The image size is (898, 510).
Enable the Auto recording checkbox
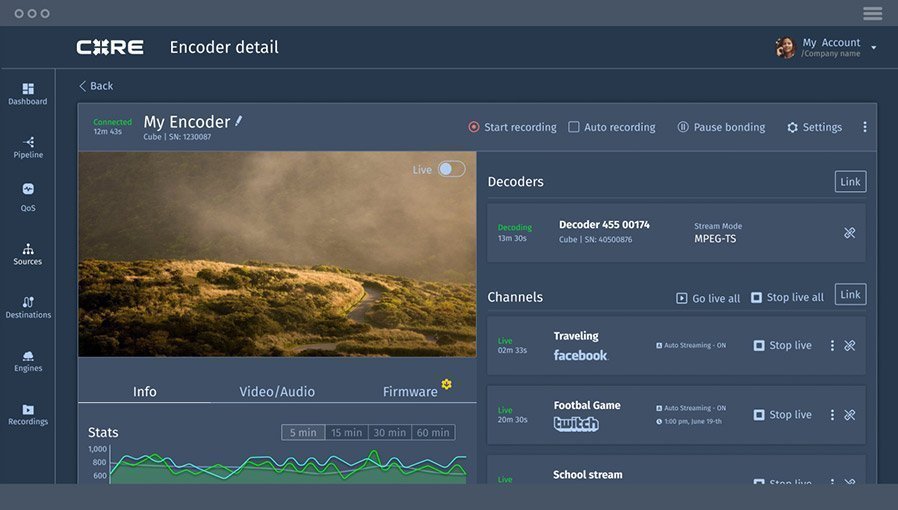click(574, 127)
